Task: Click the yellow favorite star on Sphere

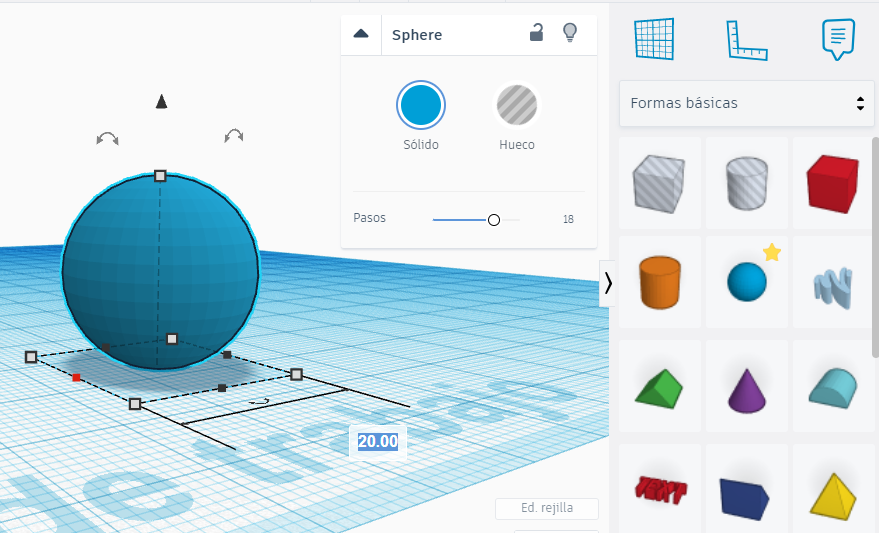Action: (772, 252)
